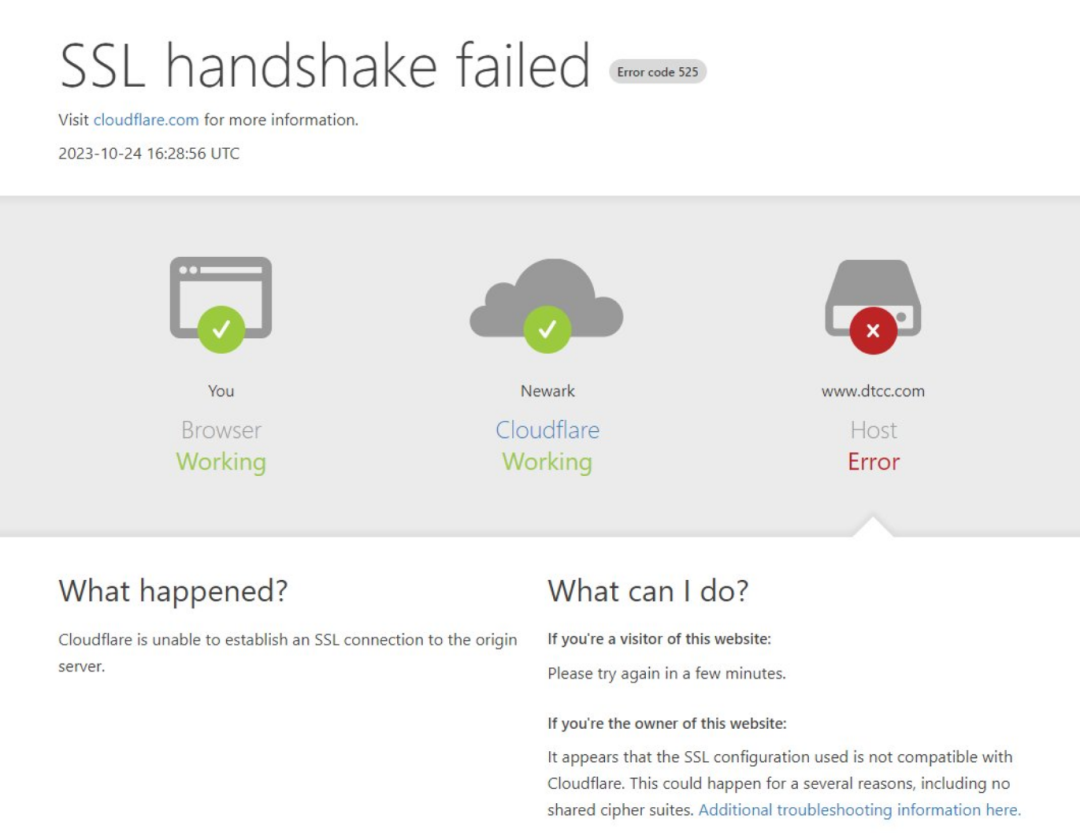This screenshot has height=833, width=1080.
Task: Click the green checkmark on the browser icon
Action: 221,329
